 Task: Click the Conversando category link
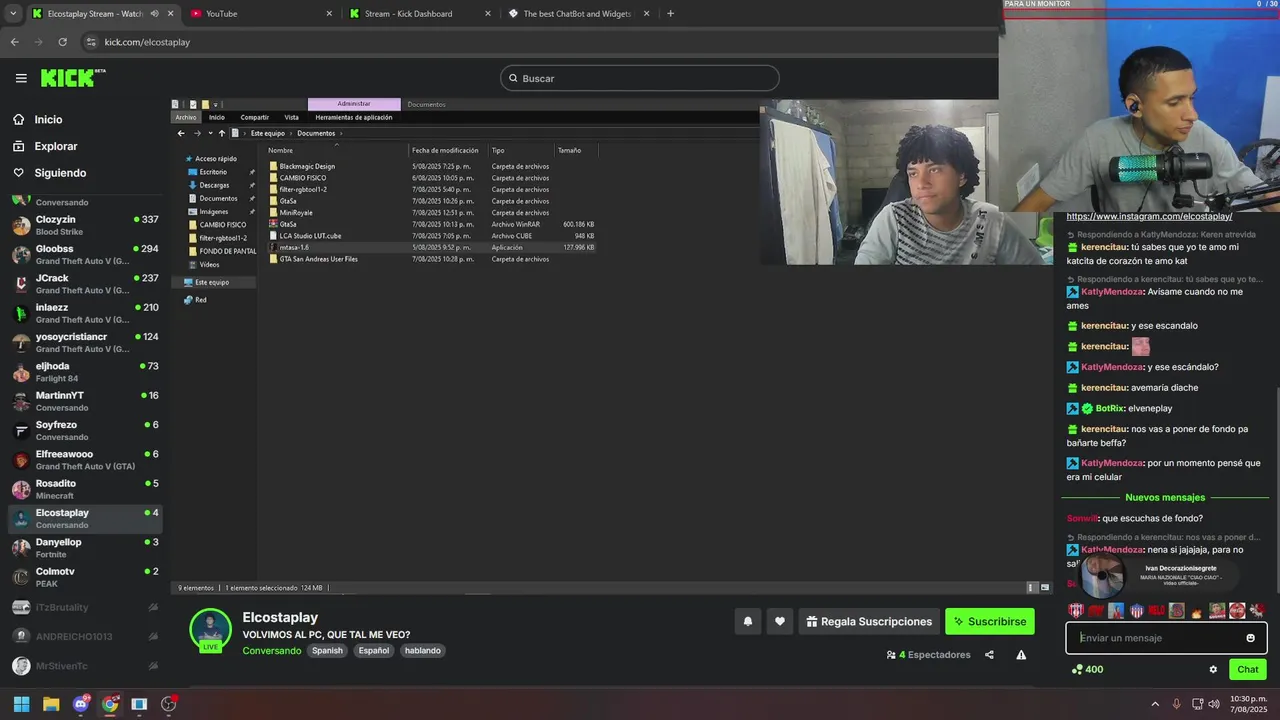(272, 650)
